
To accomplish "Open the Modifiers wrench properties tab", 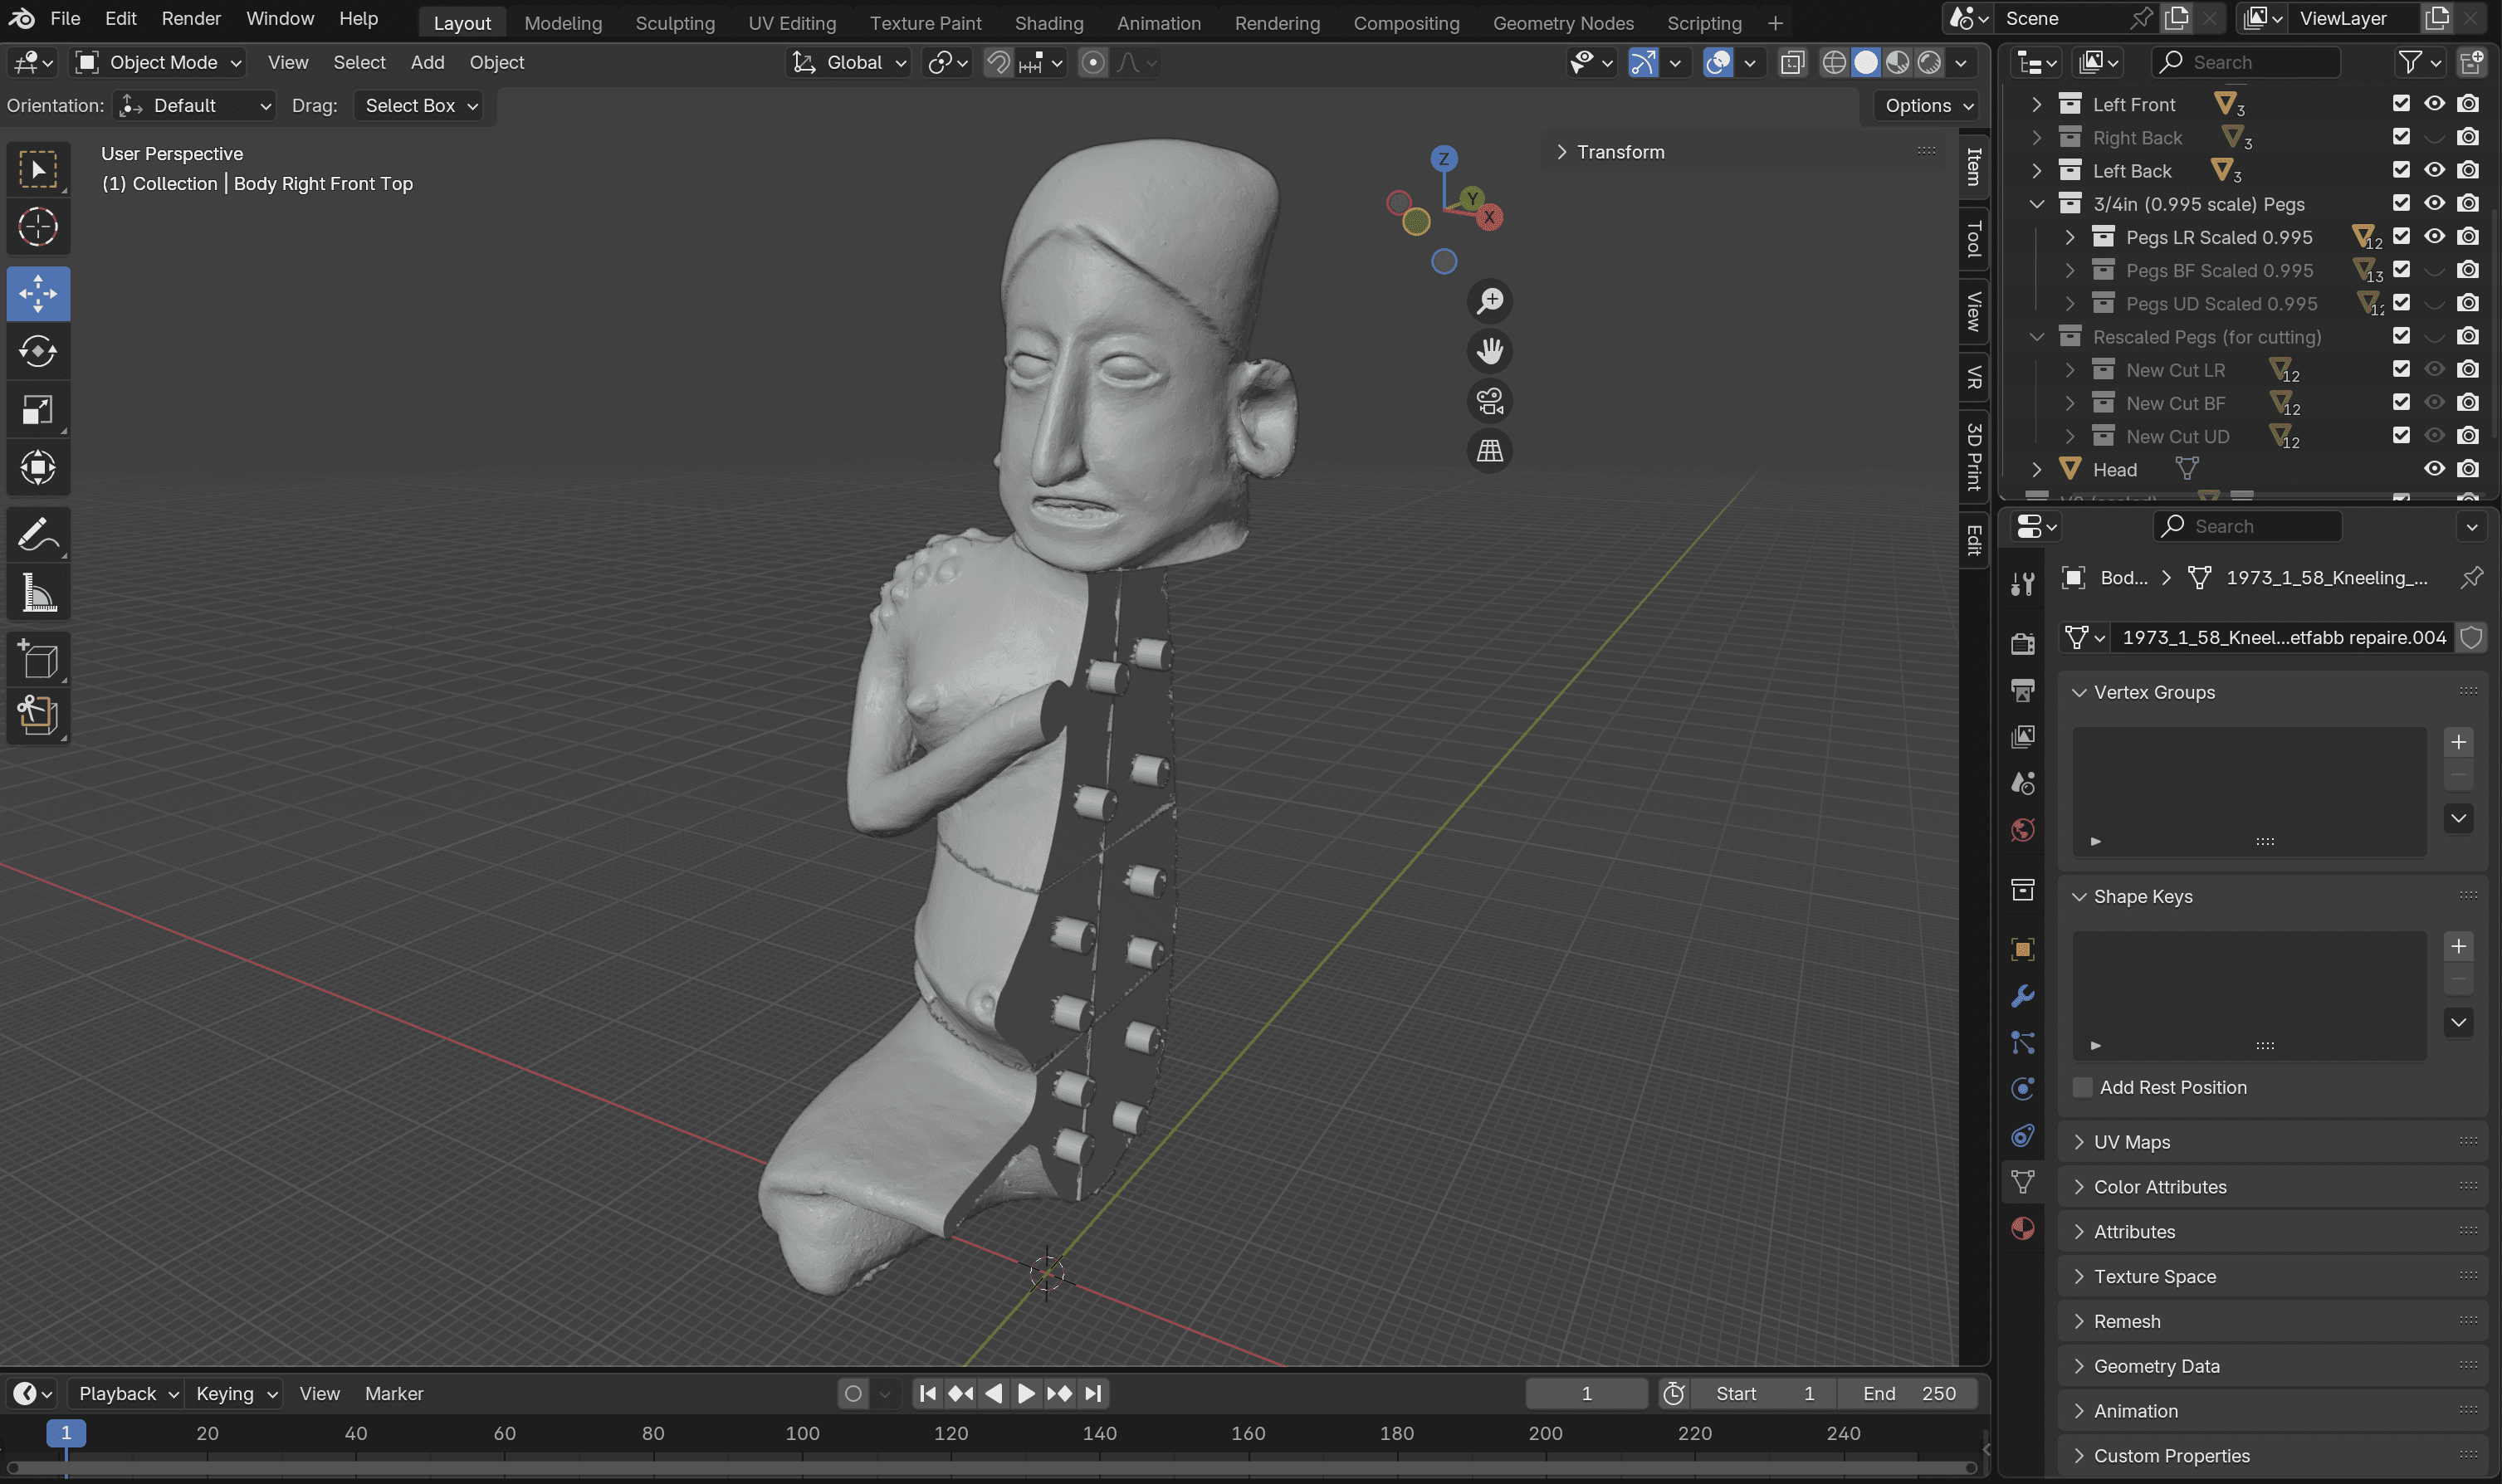I will [x=2022, y=996].
